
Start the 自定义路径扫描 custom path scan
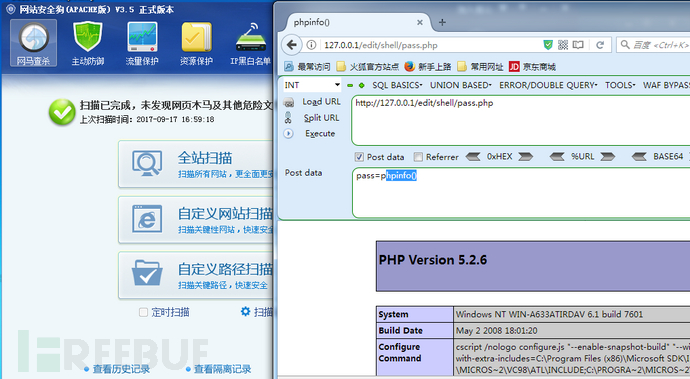(196, 275)
